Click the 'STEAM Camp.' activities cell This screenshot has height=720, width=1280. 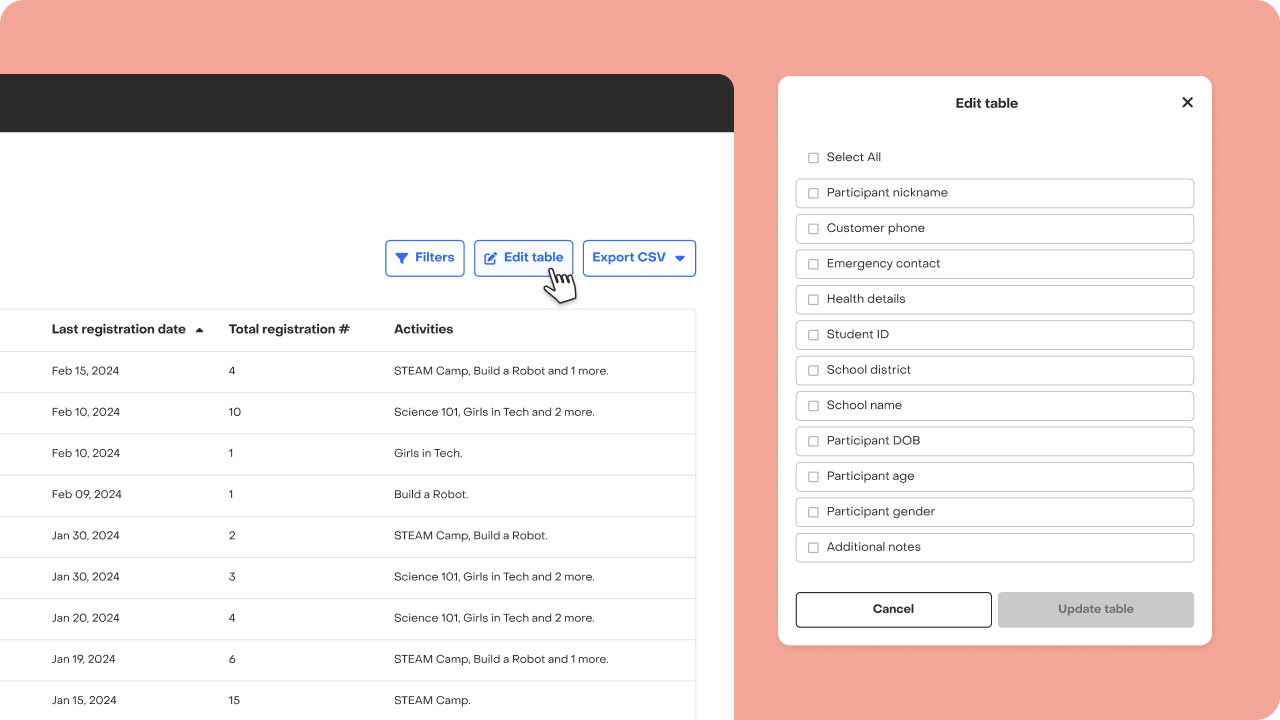432,700
